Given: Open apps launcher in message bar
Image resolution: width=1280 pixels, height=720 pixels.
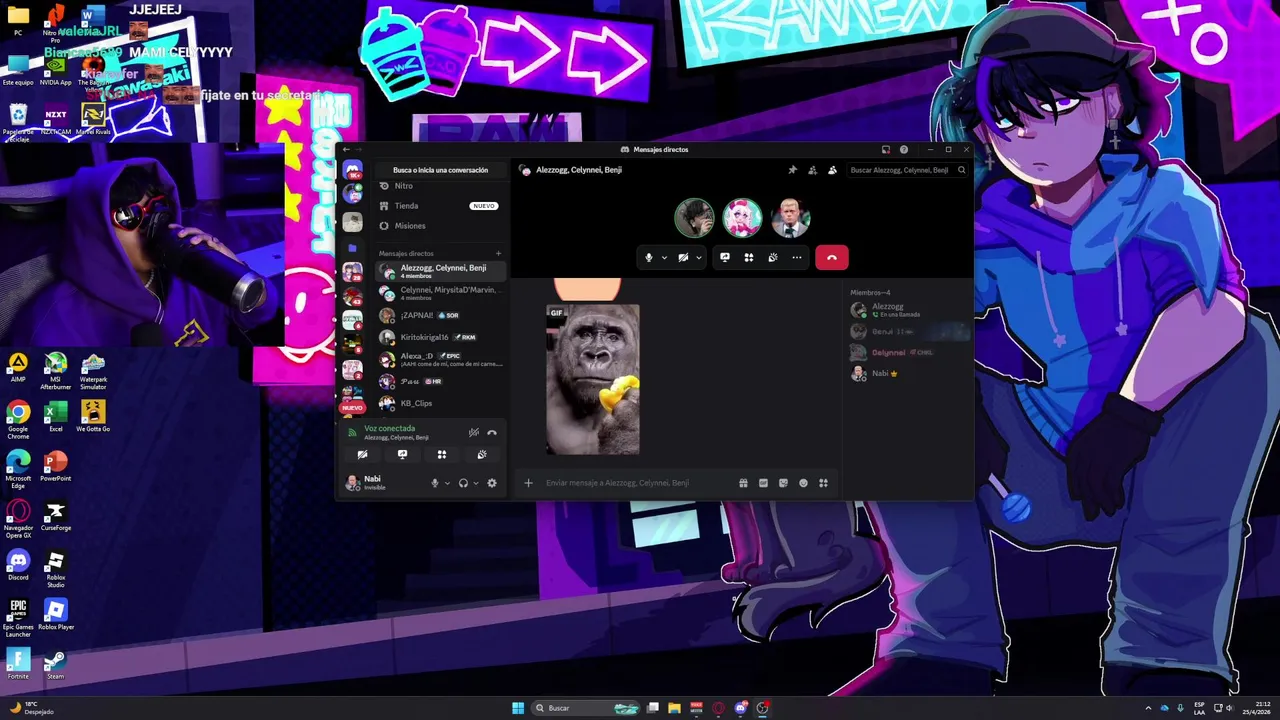Looking at the screenshot, I should [x=823, y=483].
